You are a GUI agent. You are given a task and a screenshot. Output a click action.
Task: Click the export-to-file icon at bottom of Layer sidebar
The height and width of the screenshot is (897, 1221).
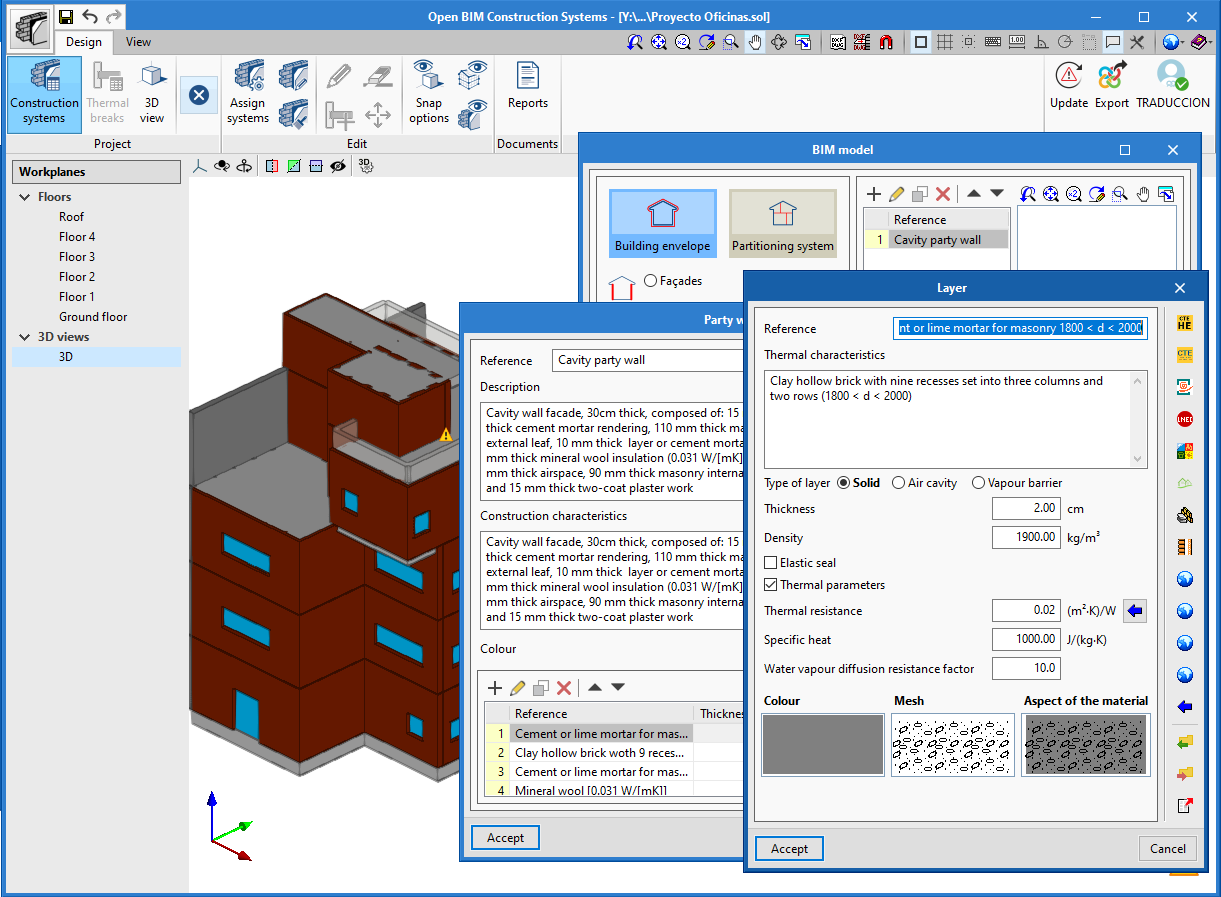pos(1185,805)
